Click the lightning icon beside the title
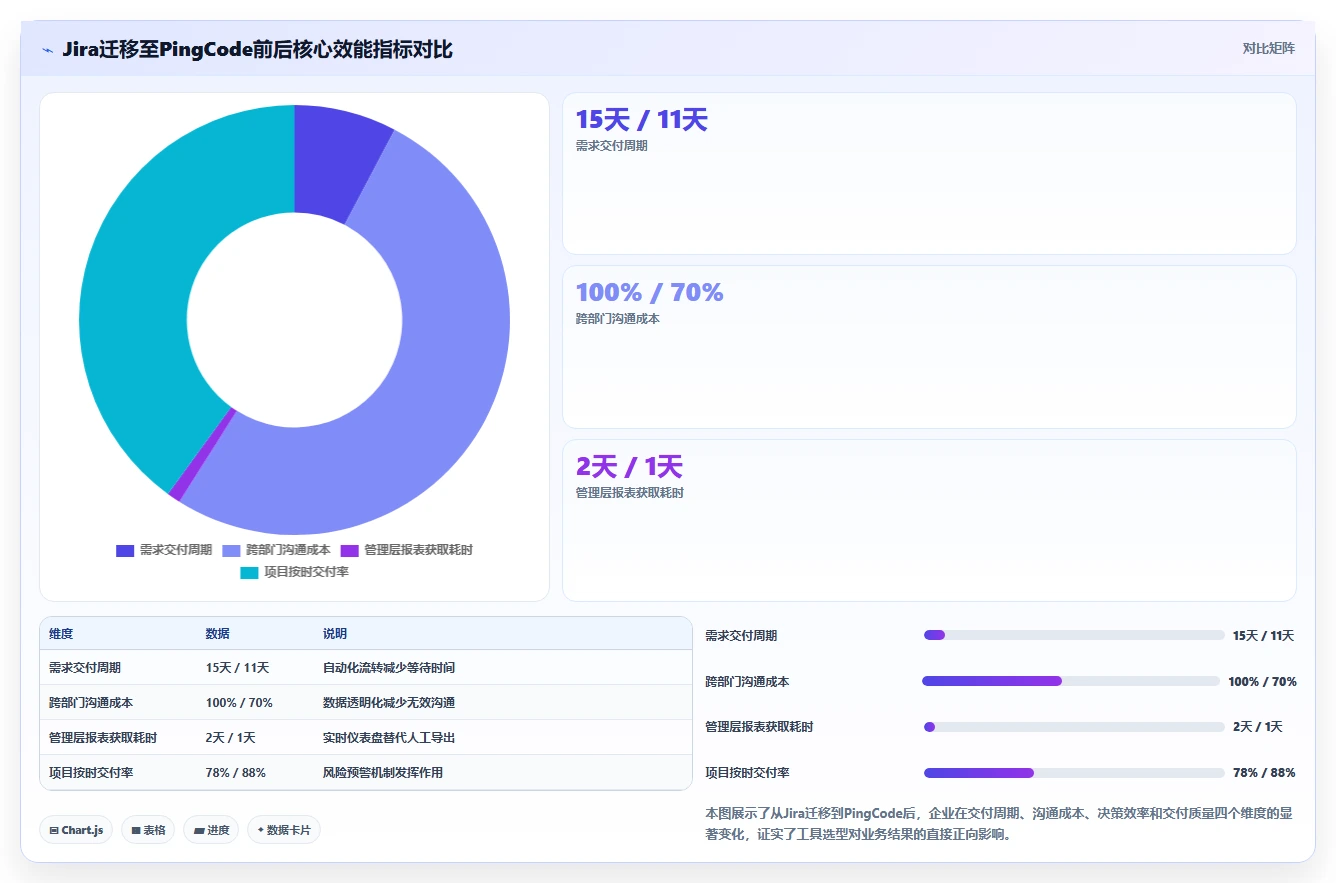Screen dimensions: 1336x883 coord(47,50)
